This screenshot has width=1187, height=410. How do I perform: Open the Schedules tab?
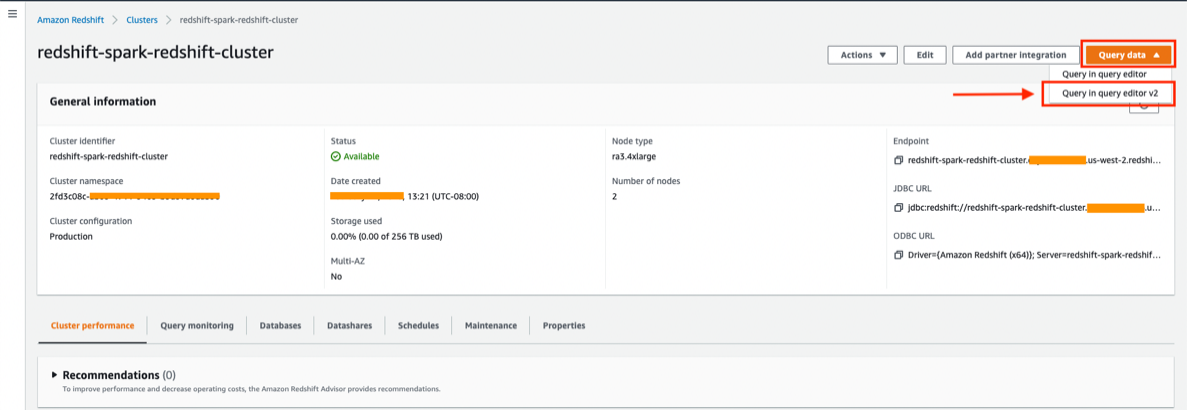419,325
